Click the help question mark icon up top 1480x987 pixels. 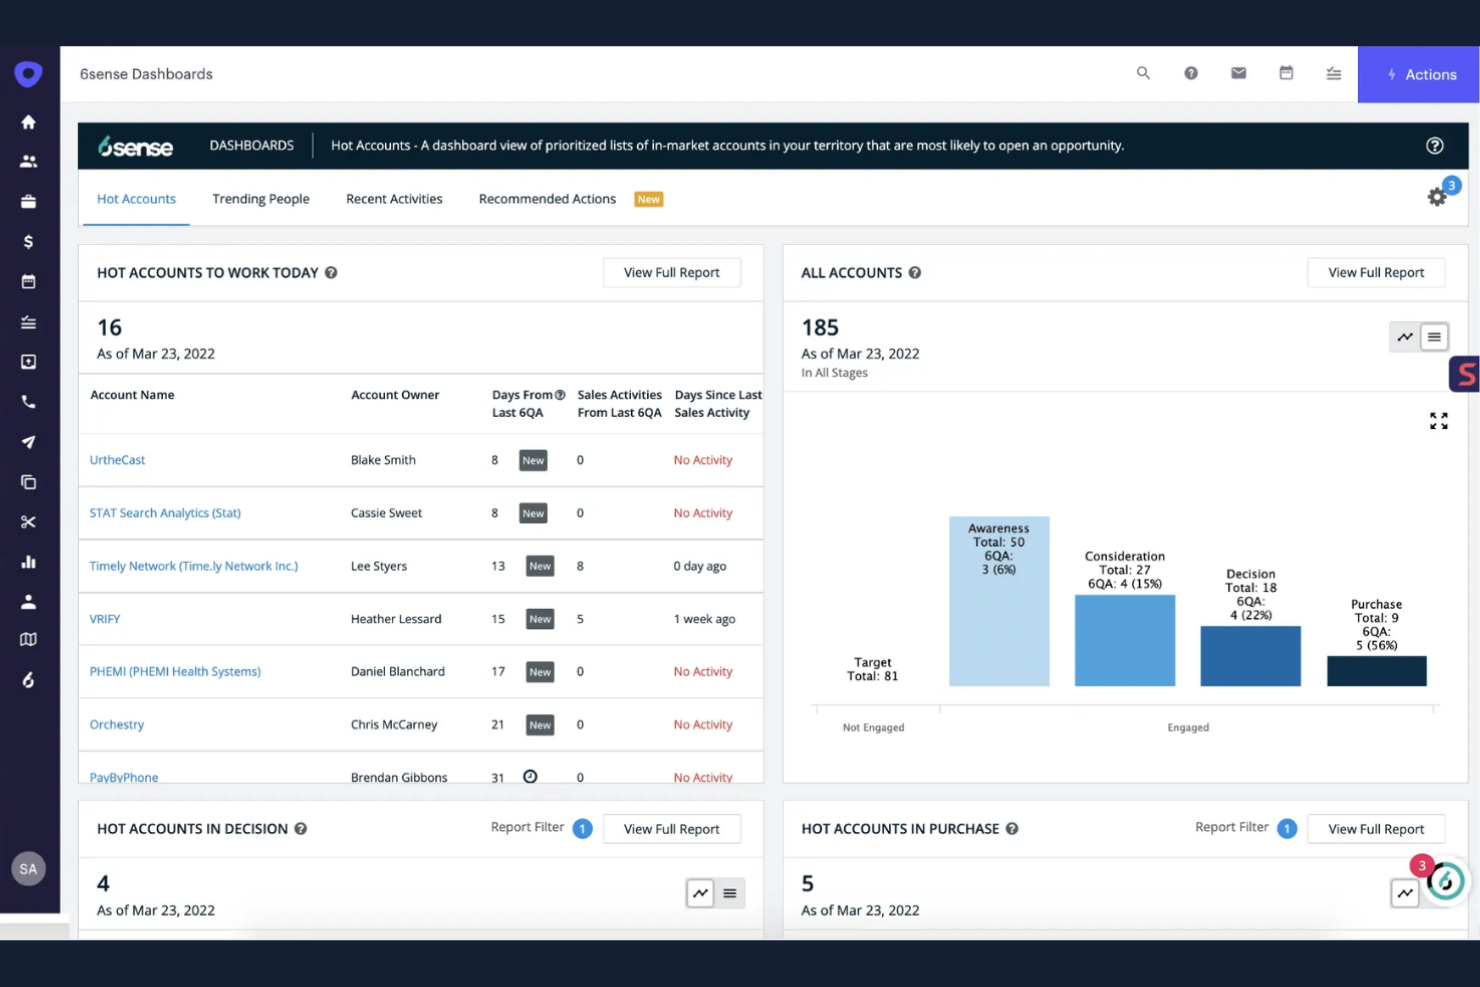coord(1191,73)
